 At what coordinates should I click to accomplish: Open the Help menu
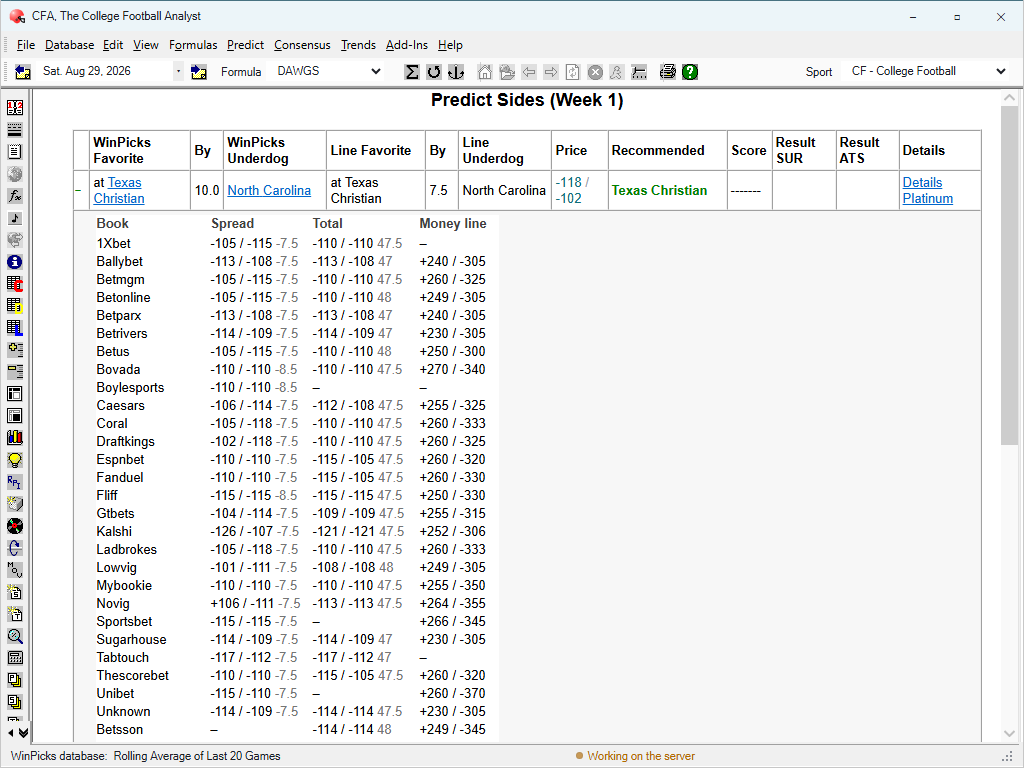click(x=450, y=45)
